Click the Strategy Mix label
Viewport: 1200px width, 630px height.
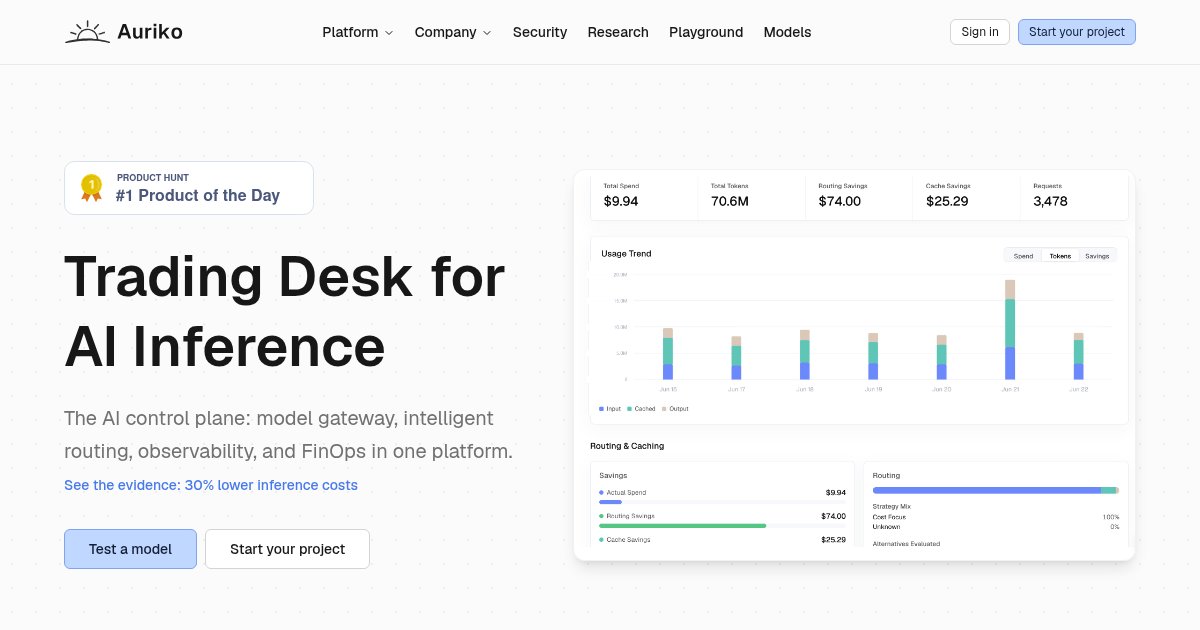(x=892, y=507)
